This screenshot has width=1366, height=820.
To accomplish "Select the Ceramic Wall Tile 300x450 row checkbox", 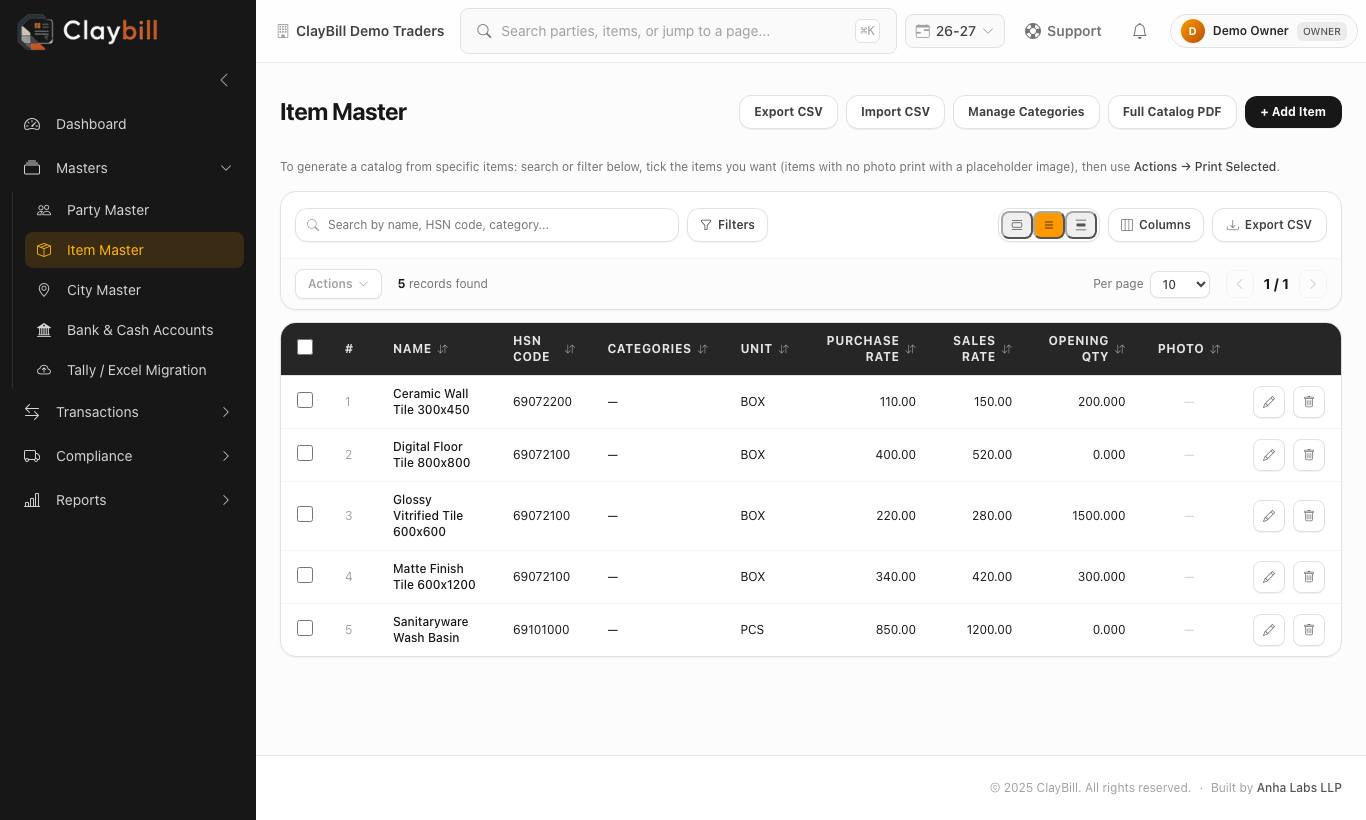I will [x=305, y=400].
